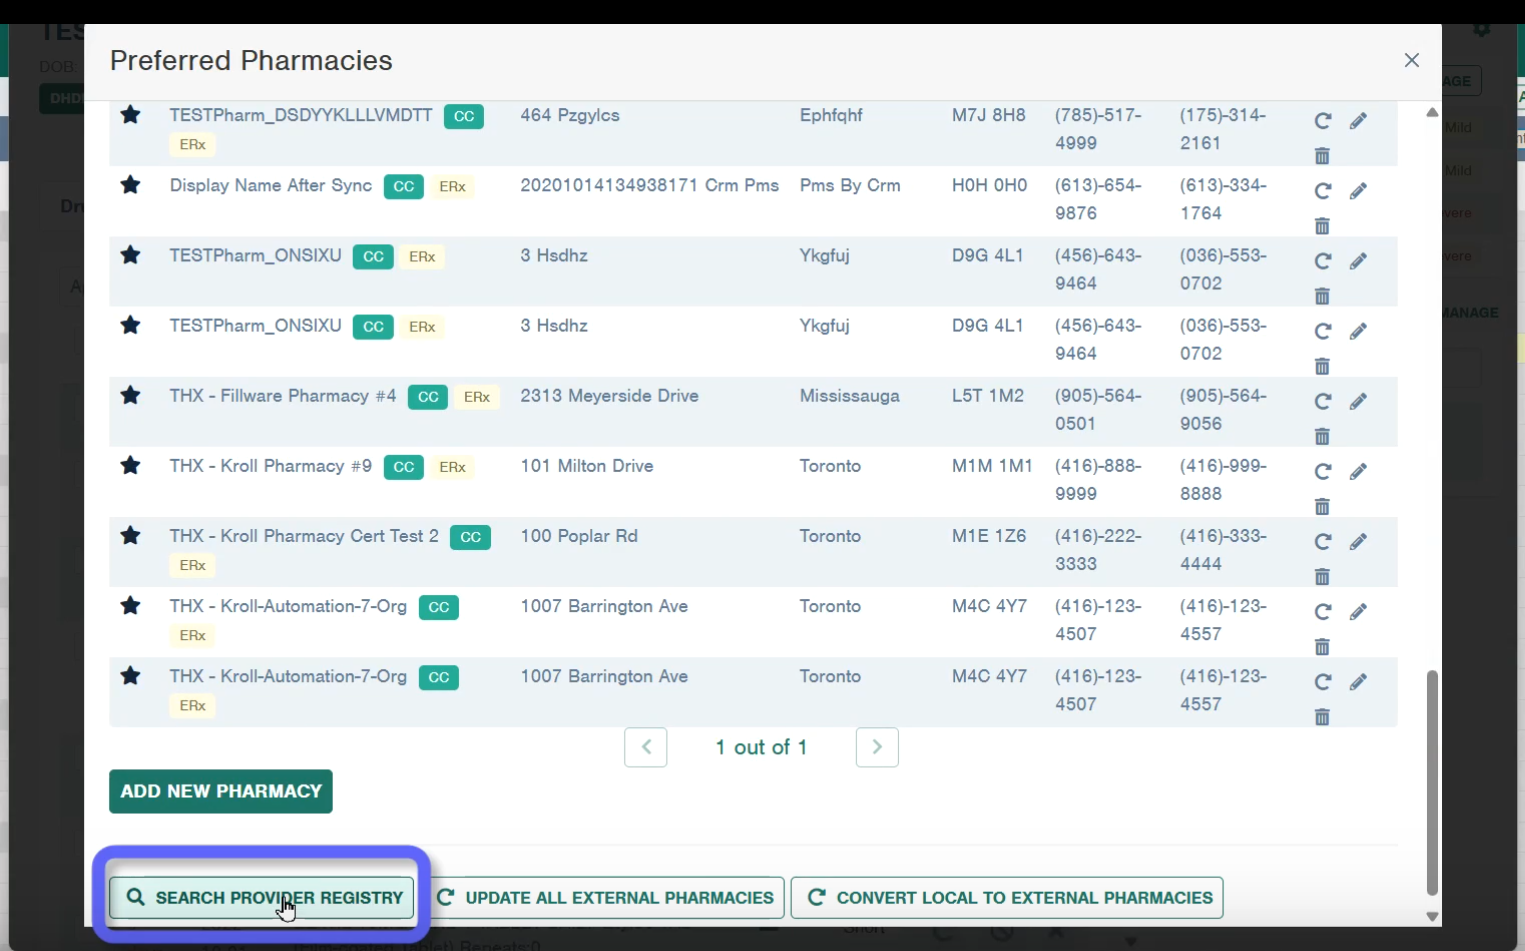
Task: Click the scrollbar up arrow in the dialog
Action: [x=1432, y=112]
